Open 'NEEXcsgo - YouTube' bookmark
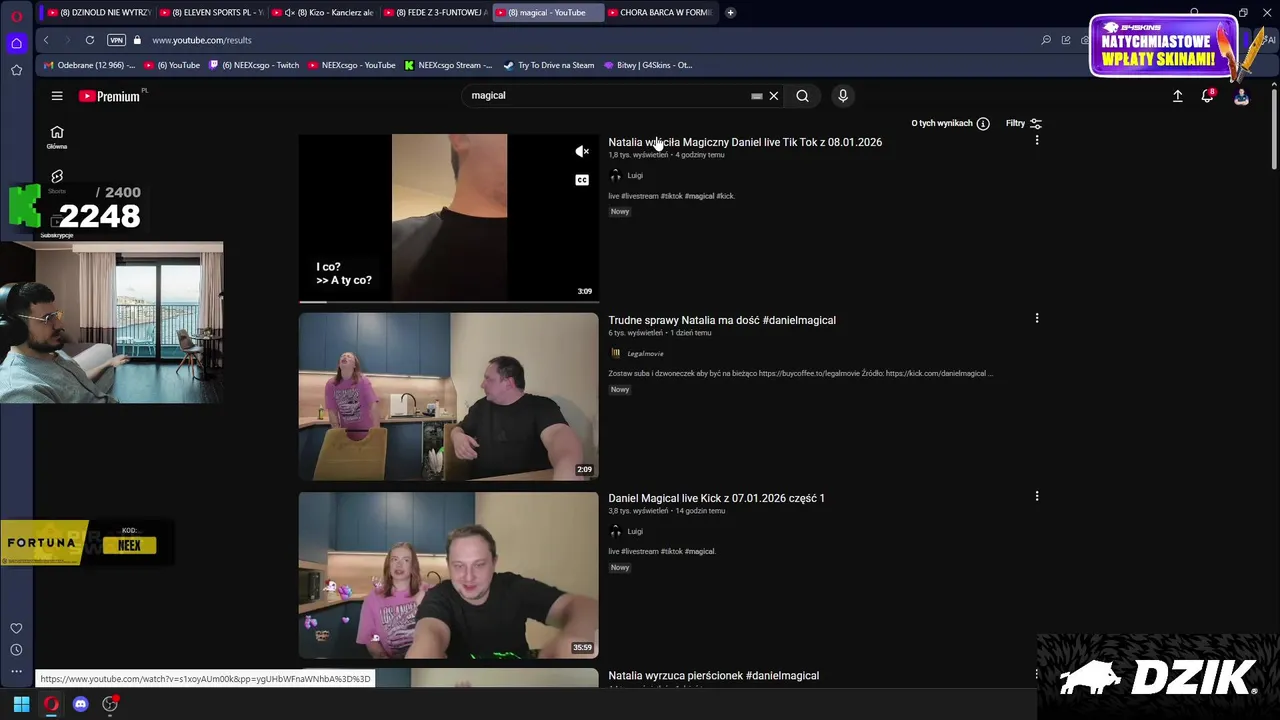1280x720 pixels. [351, 65]
